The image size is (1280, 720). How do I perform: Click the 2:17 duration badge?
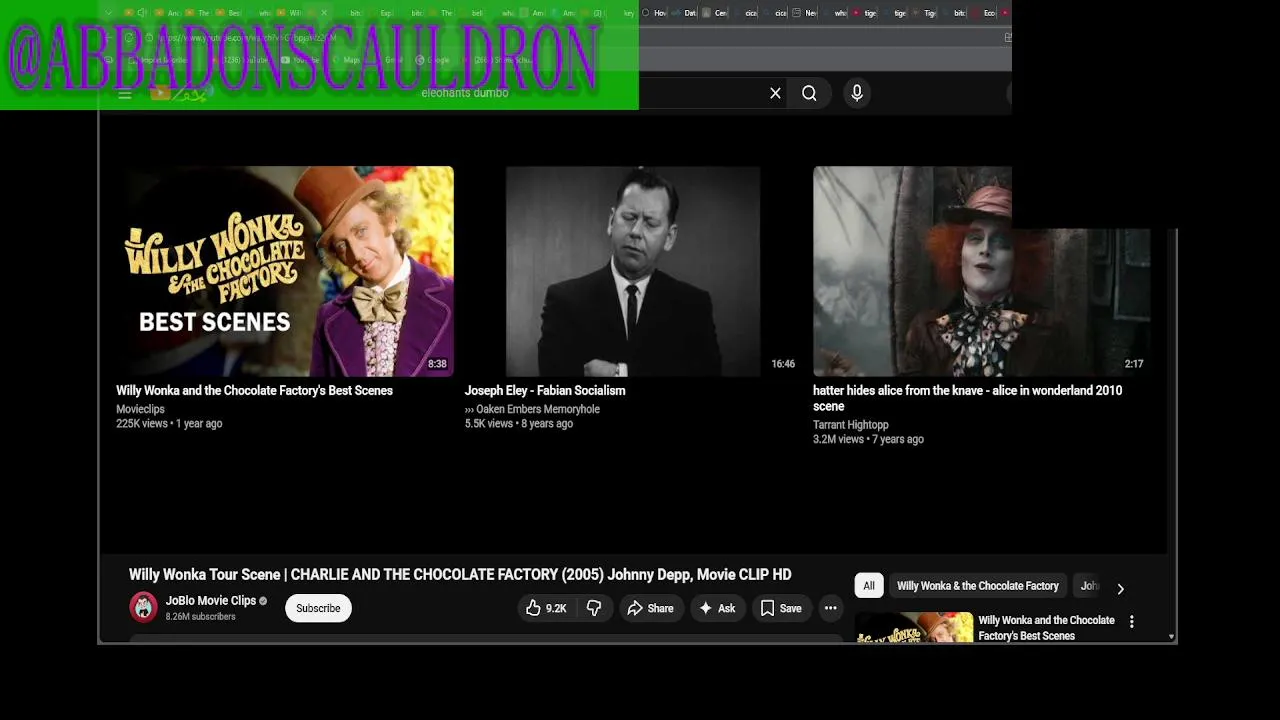1134,364
